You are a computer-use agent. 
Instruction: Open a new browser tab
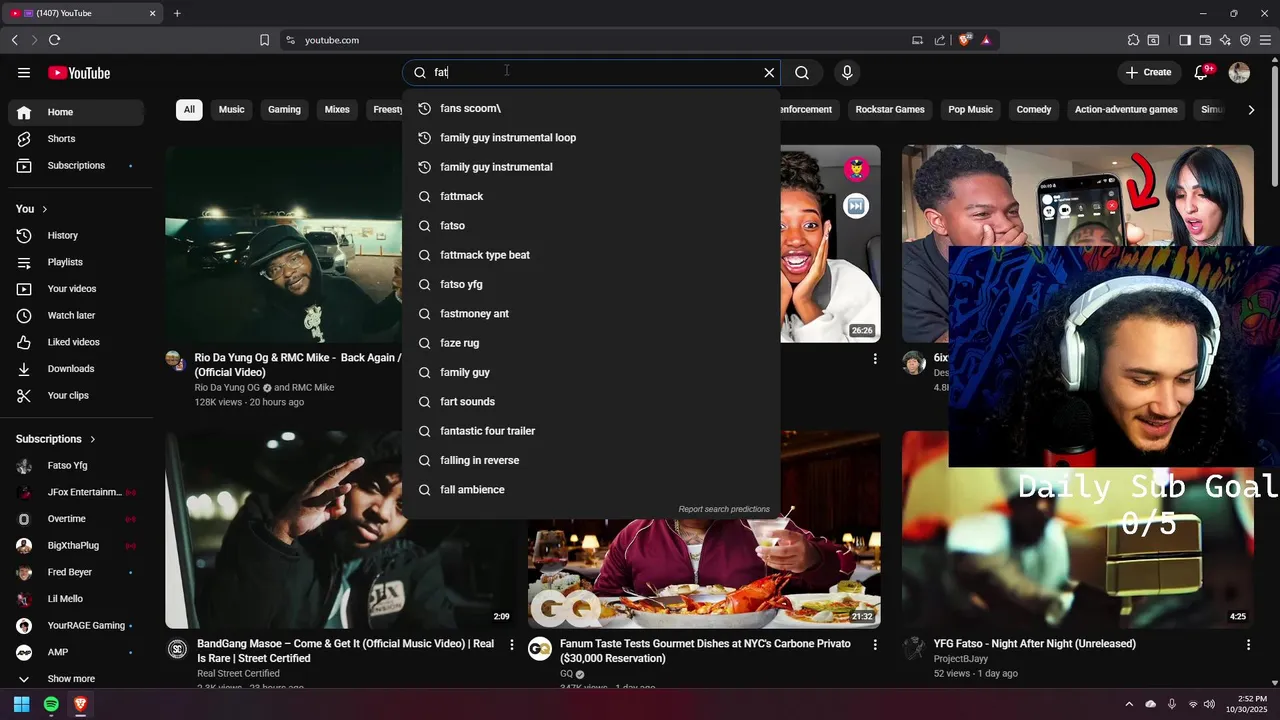177,13
